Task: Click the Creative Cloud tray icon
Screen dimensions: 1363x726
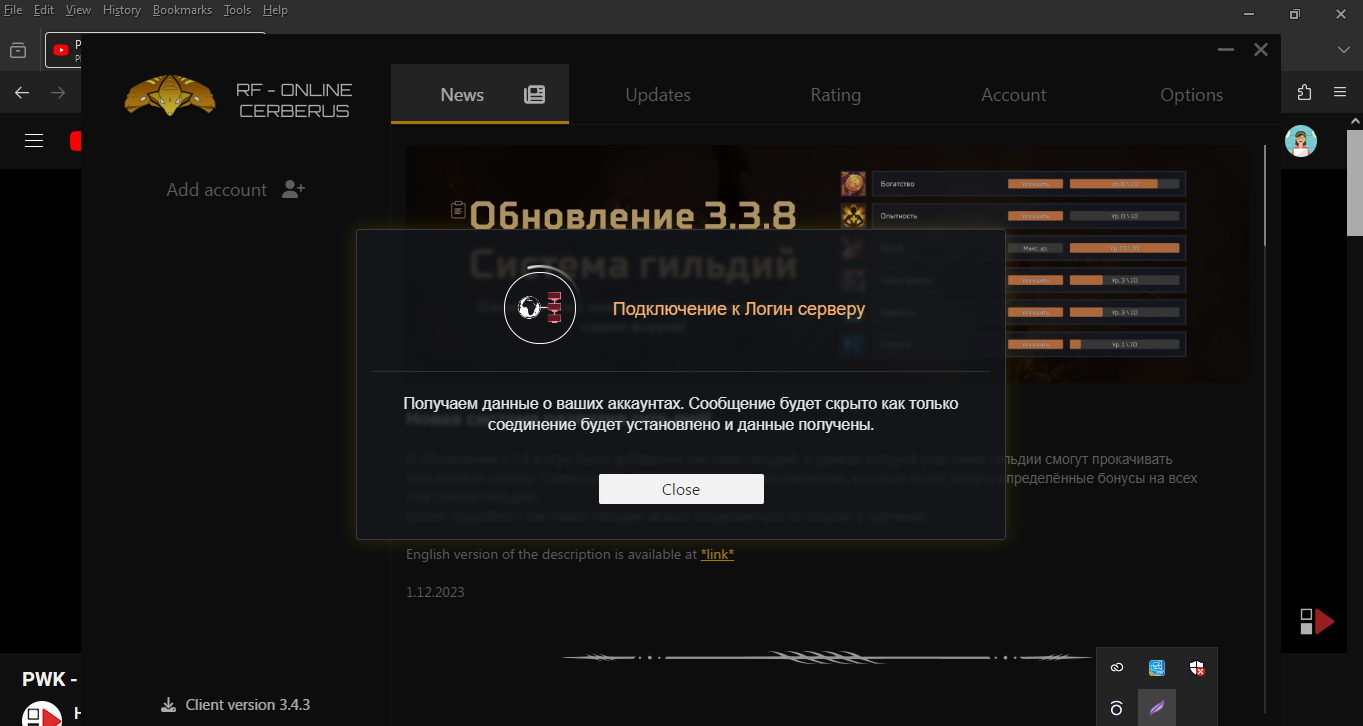Action: click(x=1117, y=667)
